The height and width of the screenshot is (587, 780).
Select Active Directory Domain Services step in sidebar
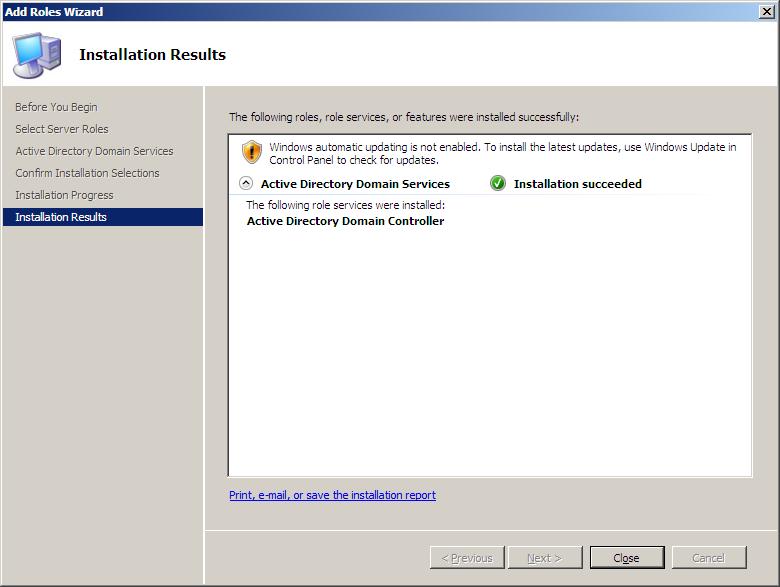(94, 151)
